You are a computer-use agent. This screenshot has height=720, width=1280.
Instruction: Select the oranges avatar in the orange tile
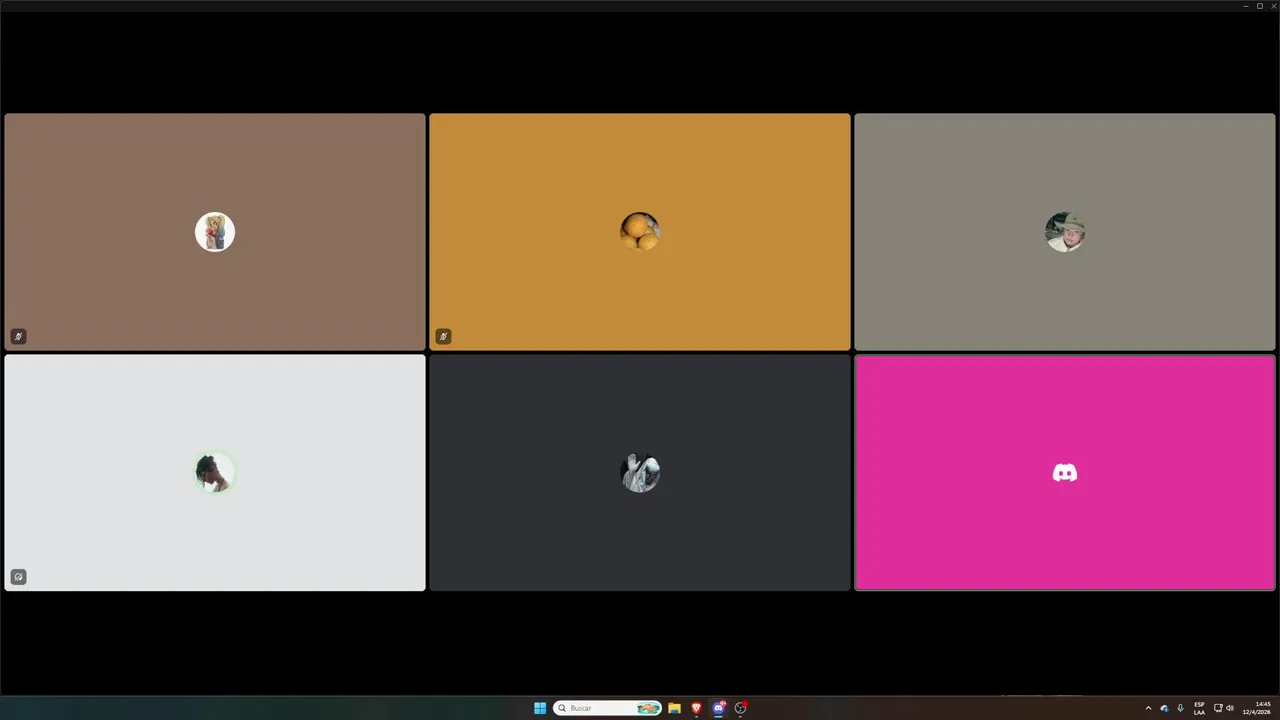[640, 232]
